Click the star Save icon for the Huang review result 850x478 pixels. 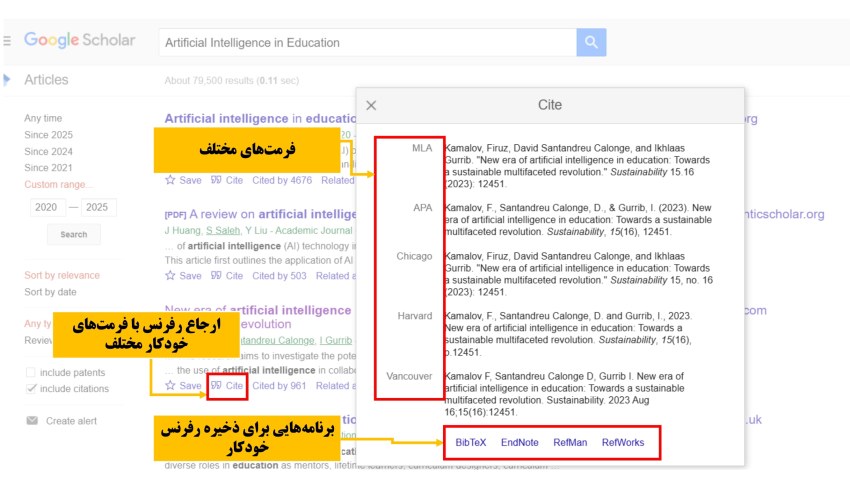click(170, 275)
